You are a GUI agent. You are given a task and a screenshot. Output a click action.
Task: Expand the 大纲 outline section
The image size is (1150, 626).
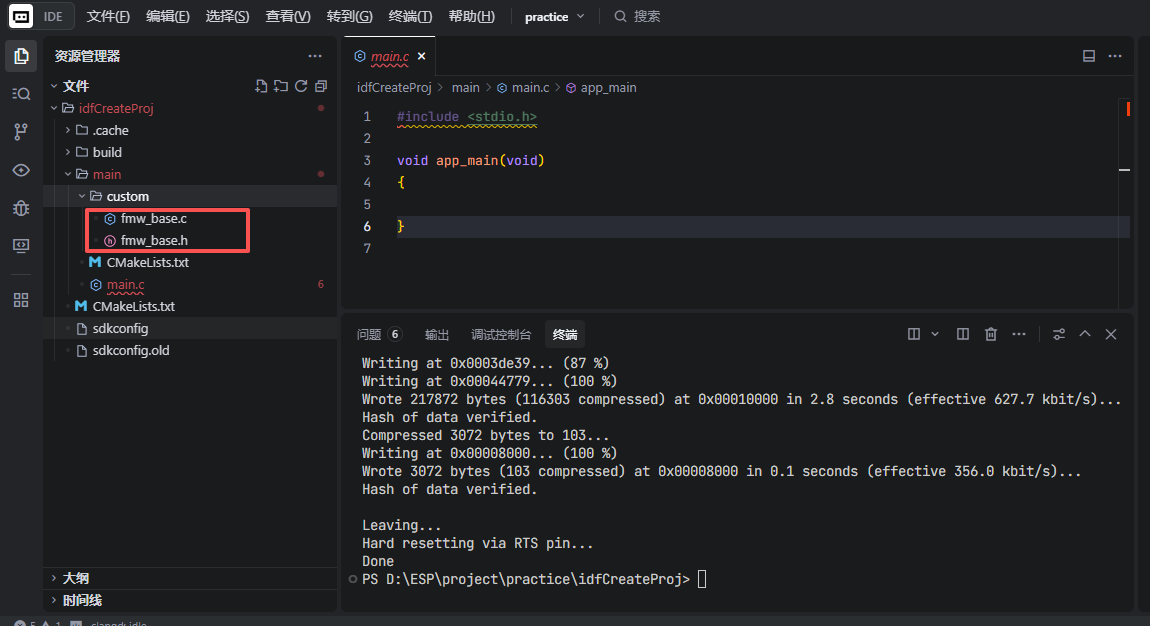click(x=54, y=578)
